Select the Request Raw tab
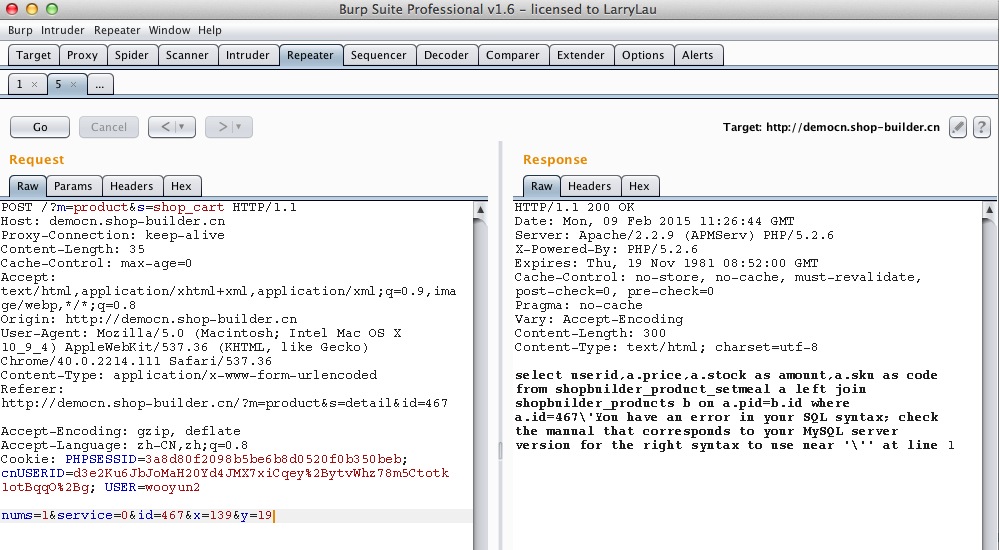 pos(27,186)
